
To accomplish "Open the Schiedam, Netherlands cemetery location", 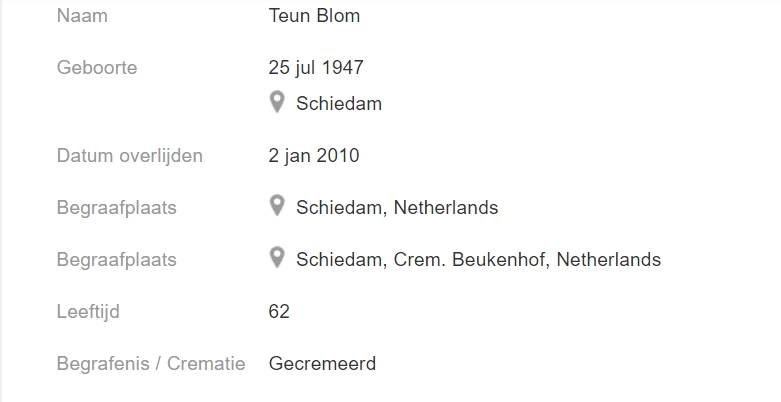I will pos(397,207).
